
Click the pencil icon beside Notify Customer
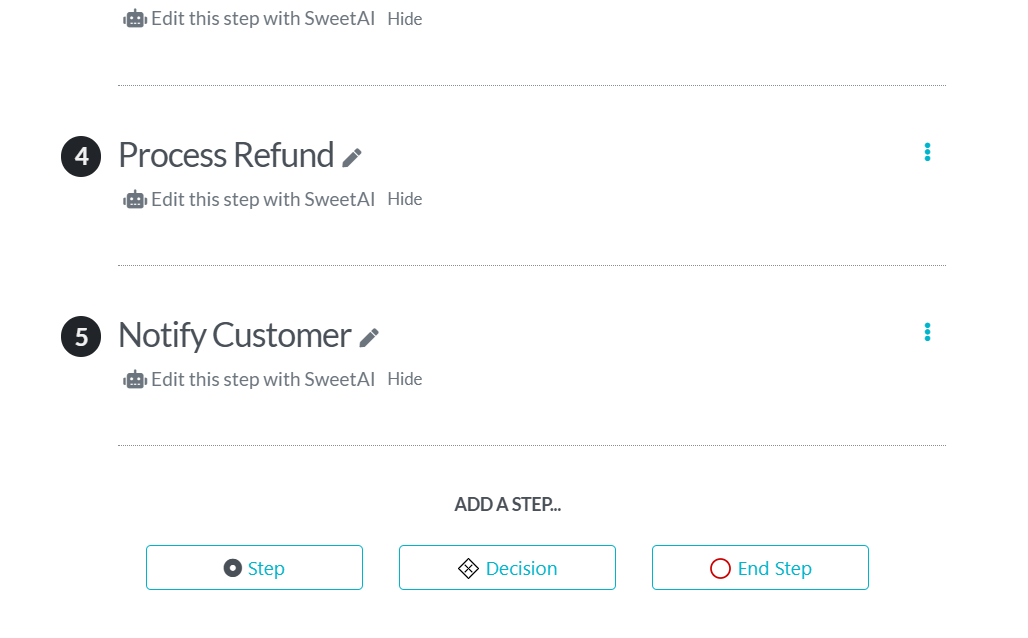[370, 337]
